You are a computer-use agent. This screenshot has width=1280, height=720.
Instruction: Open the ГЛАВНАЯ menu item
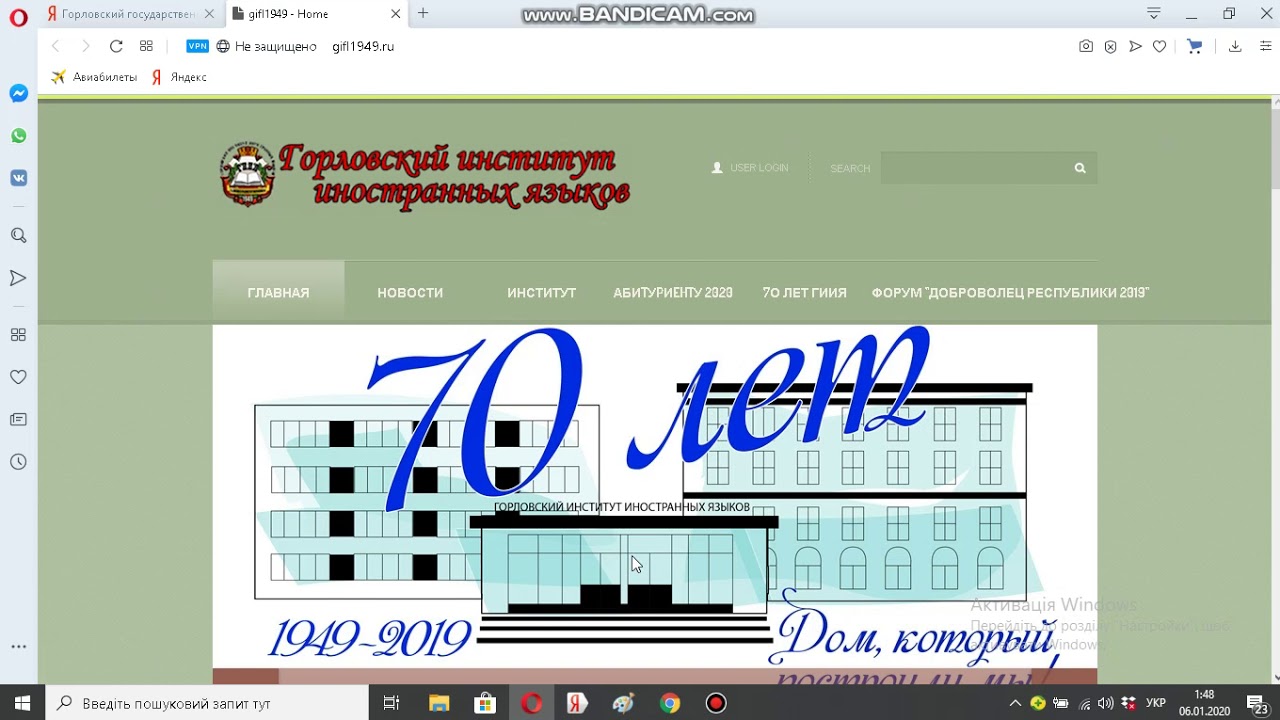point(278,293)
